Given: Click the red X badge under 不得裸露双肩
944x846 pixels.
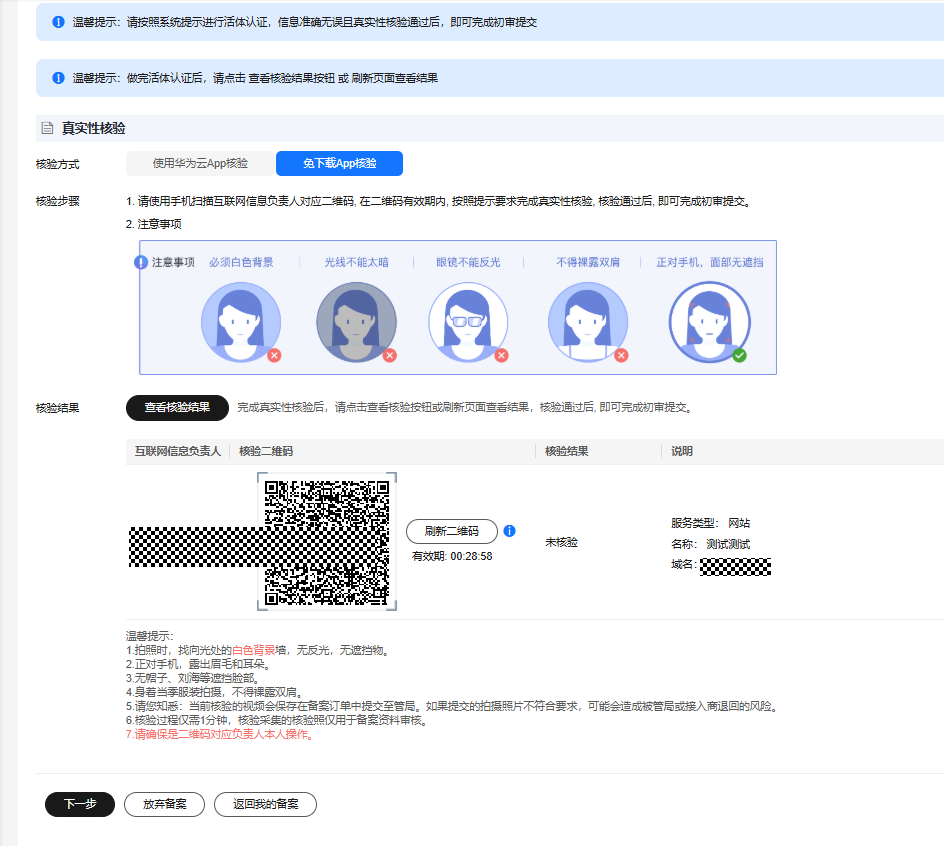Looking at the screenshot, I should pyautogui.click(x=622, y=355).
